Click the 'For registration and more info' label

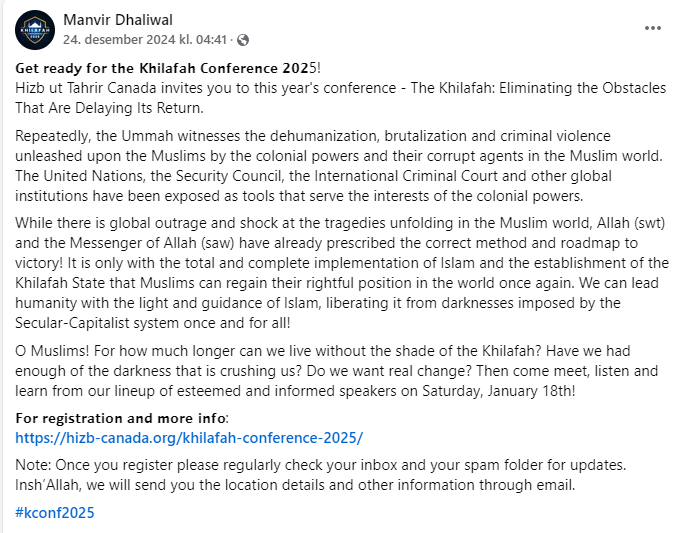coord(123,419)
